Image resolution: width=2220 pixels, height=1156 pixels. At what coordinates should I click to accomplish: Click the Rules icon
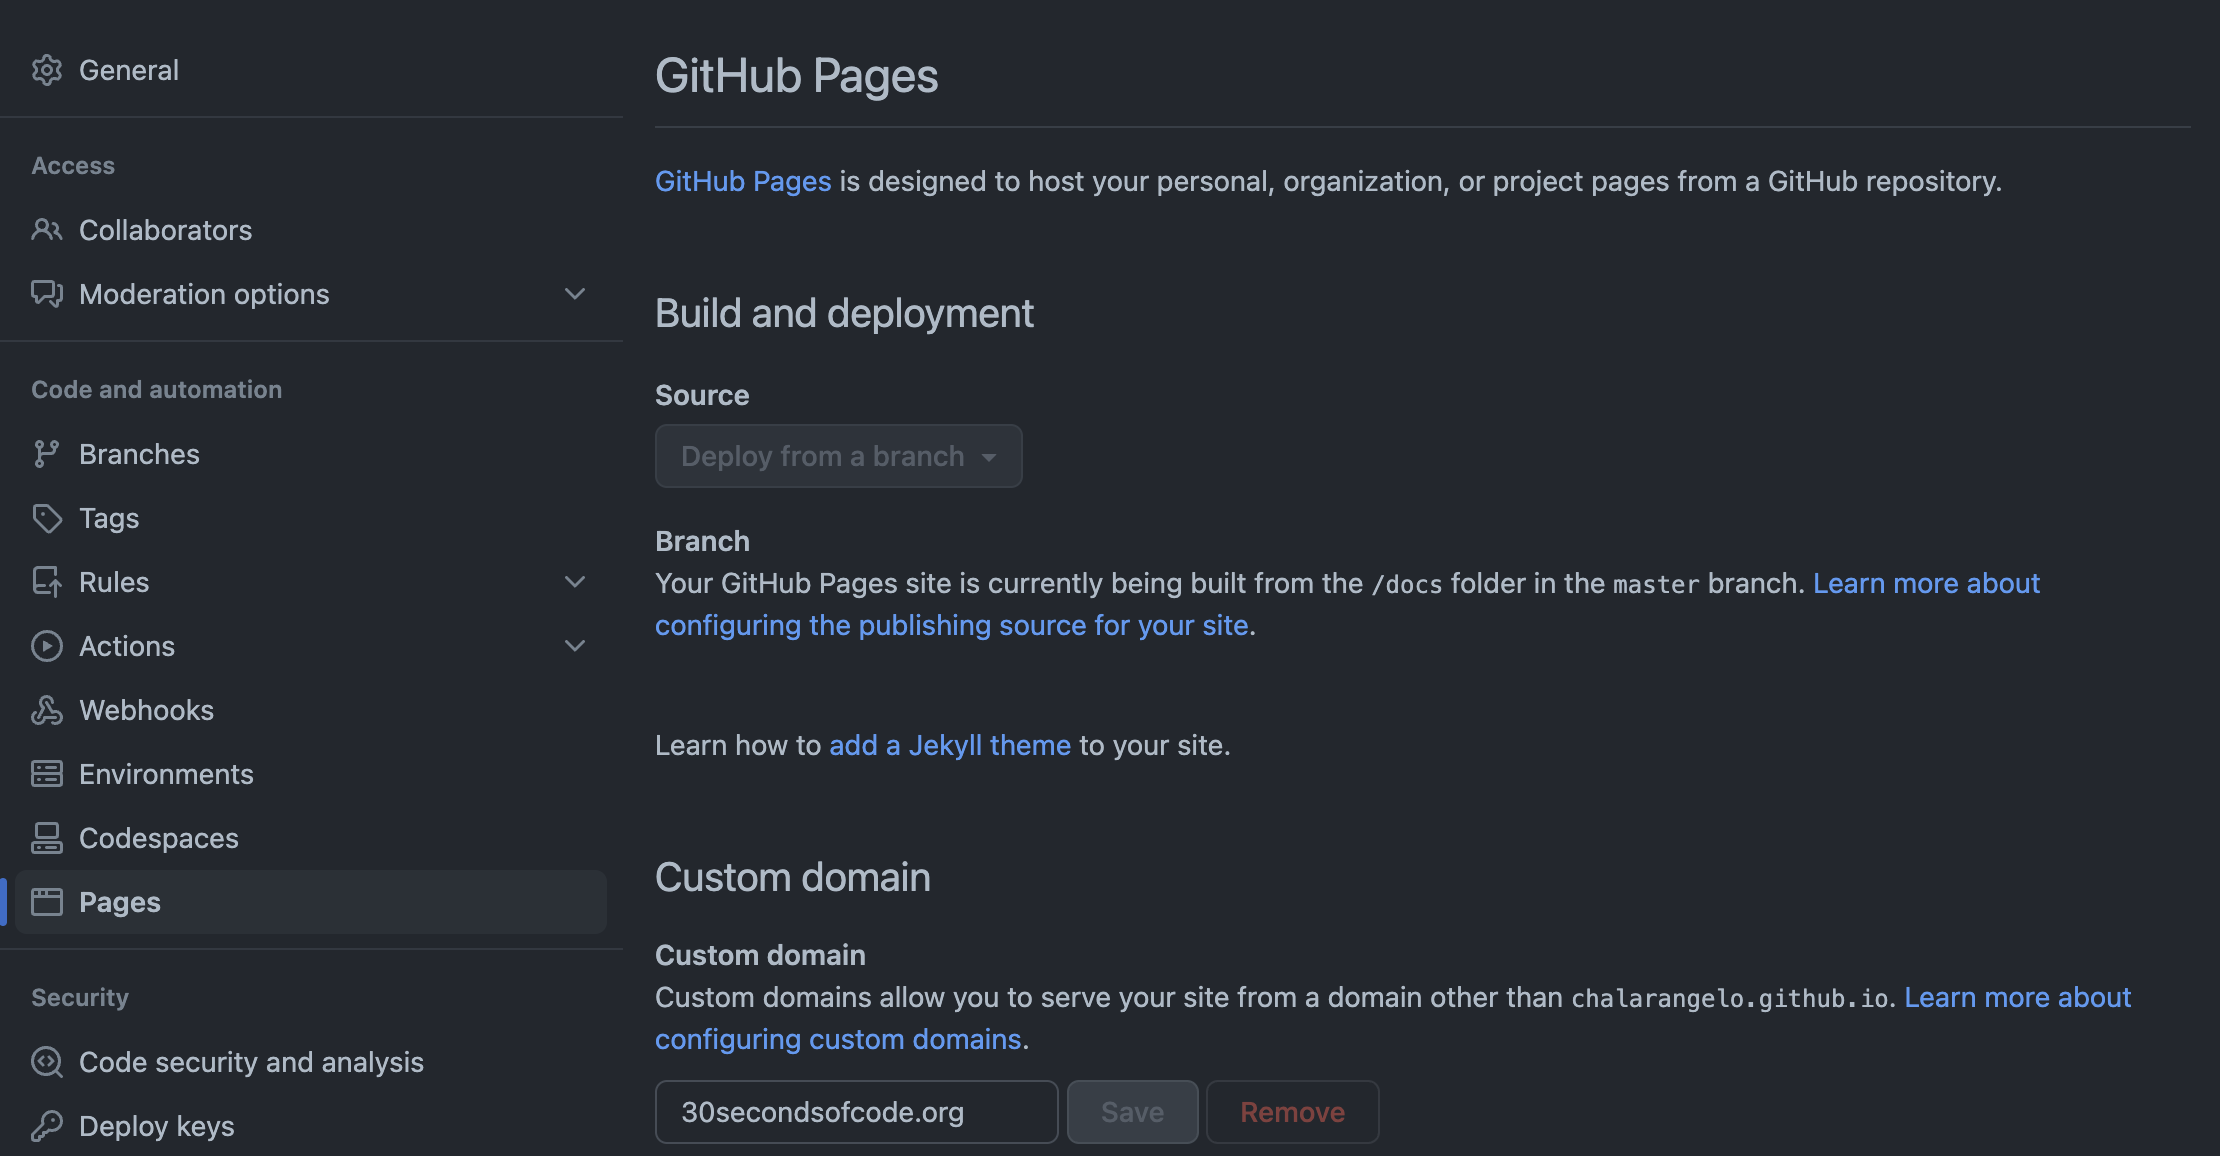[46, 582]
